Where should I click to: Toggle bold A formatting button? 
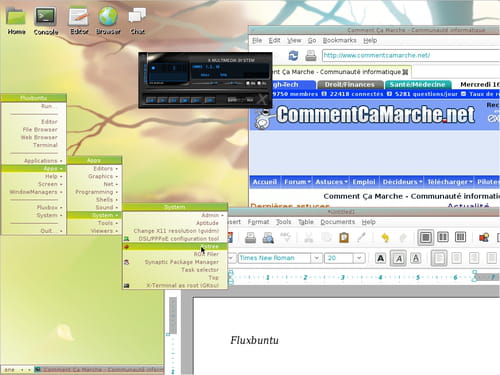(x=380, y=258)
